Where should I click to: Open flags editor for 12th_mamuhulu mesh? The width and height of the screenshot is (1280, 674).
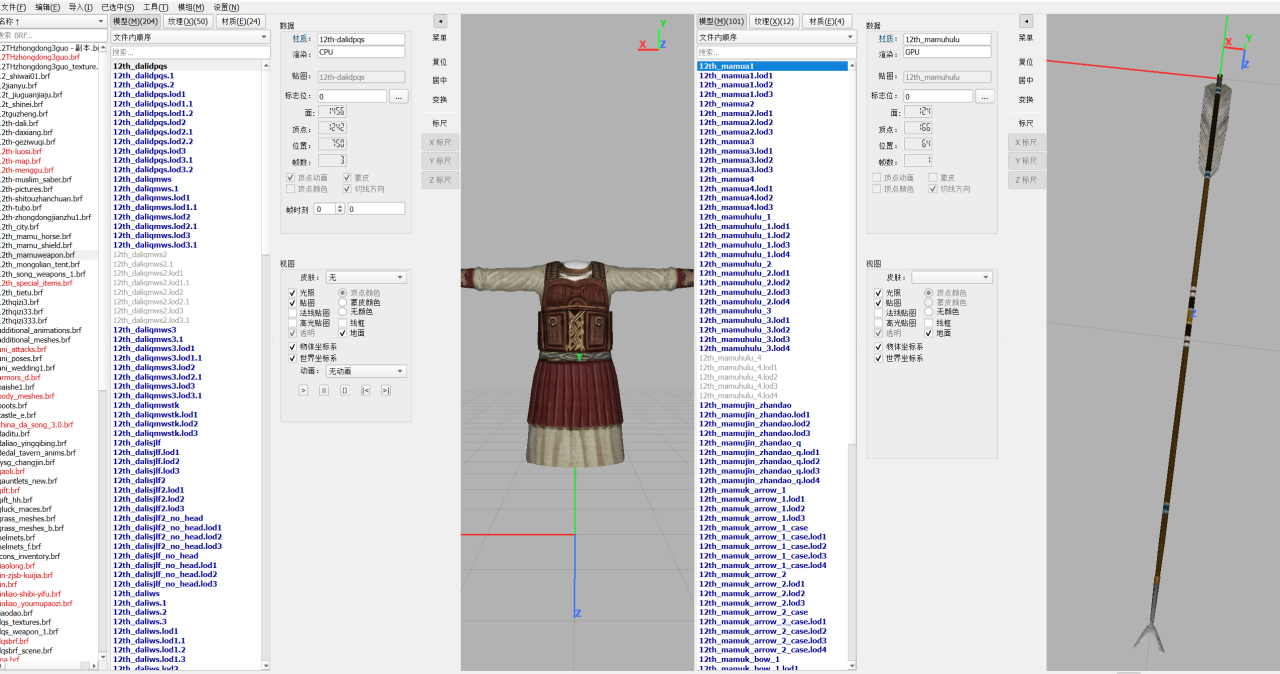pos(984,97)
